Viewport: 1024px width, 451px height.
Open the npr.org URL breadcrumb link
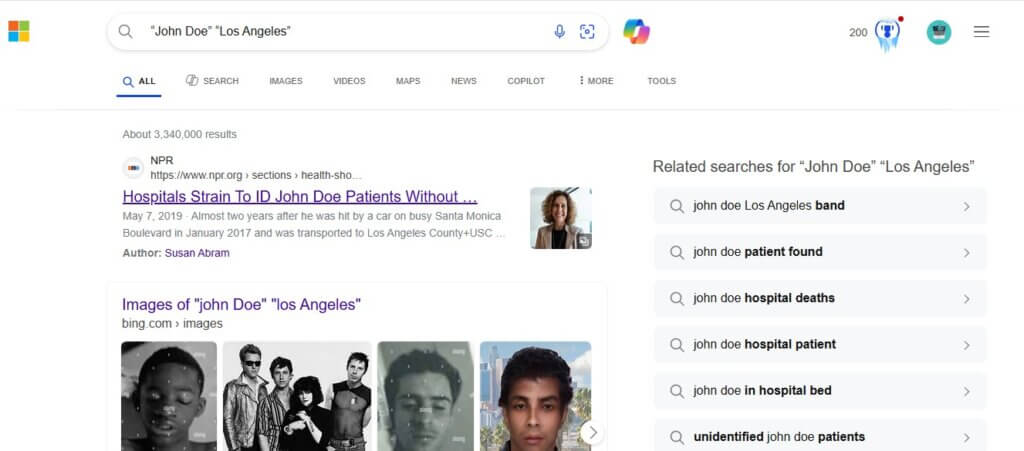[255, 175]
